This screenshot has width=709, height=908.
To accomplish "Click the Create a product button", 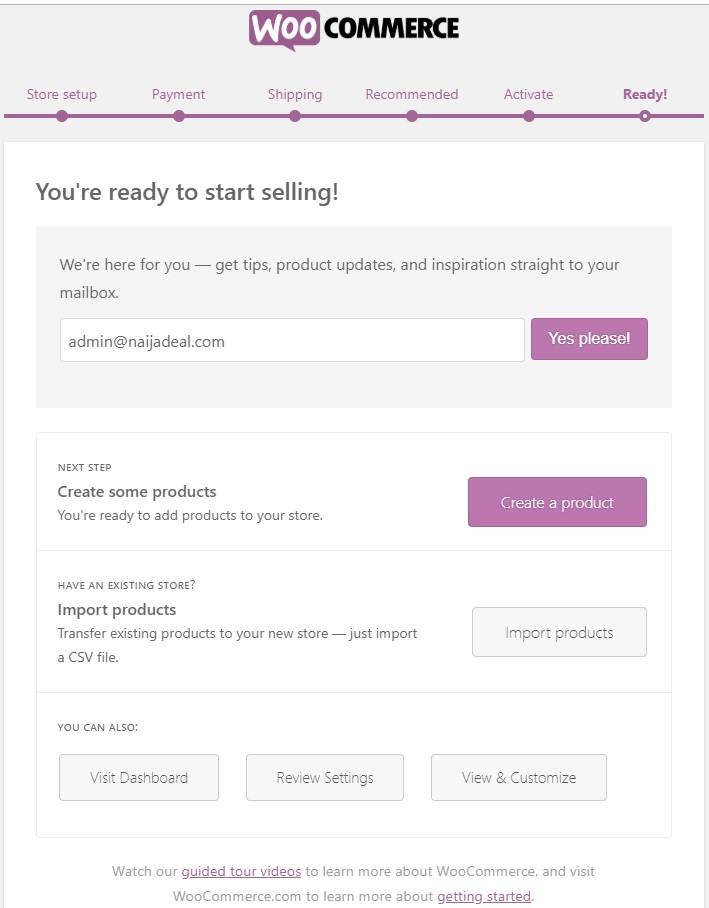I will 557,502.
